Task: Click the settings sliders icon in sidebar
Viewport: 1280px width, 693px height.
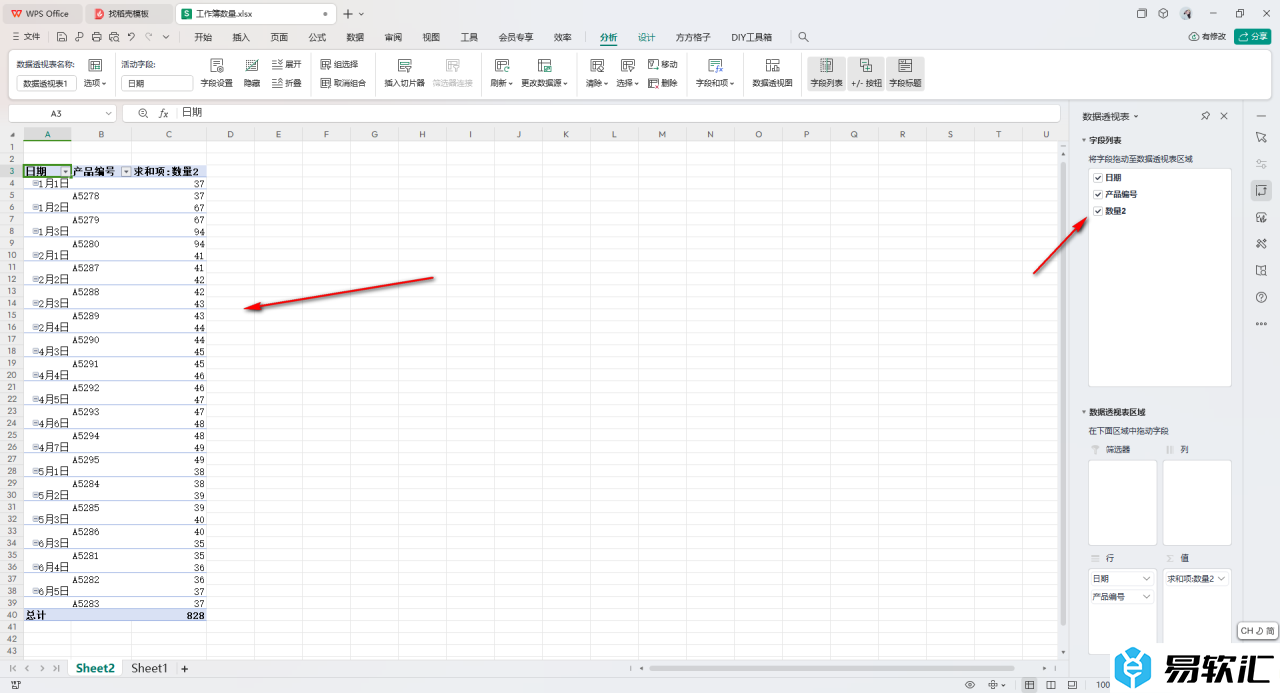Action: (x=1261, y=163)
